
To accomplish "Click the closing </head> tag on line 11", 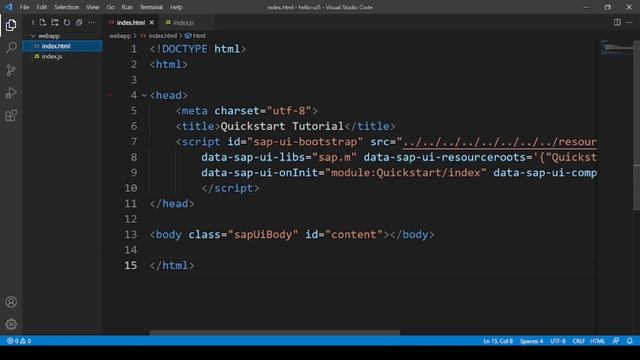I will coord(172,203).
